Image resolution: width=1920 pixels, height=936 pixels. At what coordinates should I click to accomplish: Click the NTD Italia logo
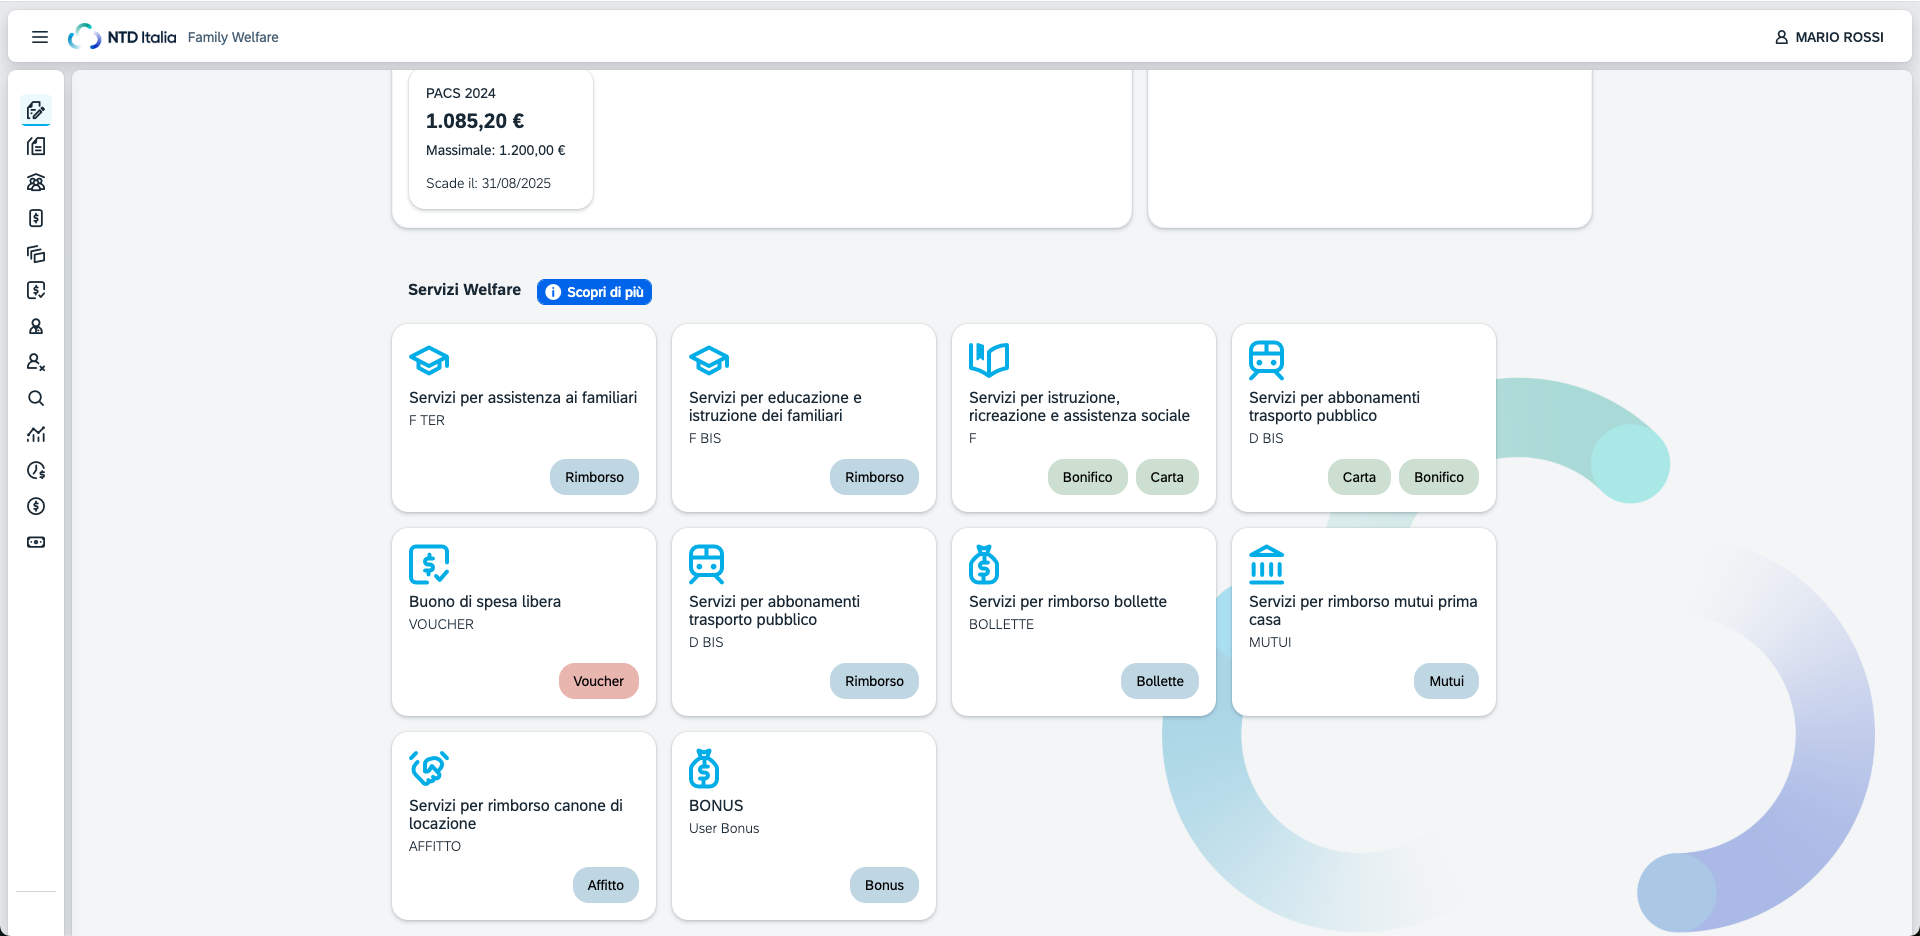[x=122, y=37]
